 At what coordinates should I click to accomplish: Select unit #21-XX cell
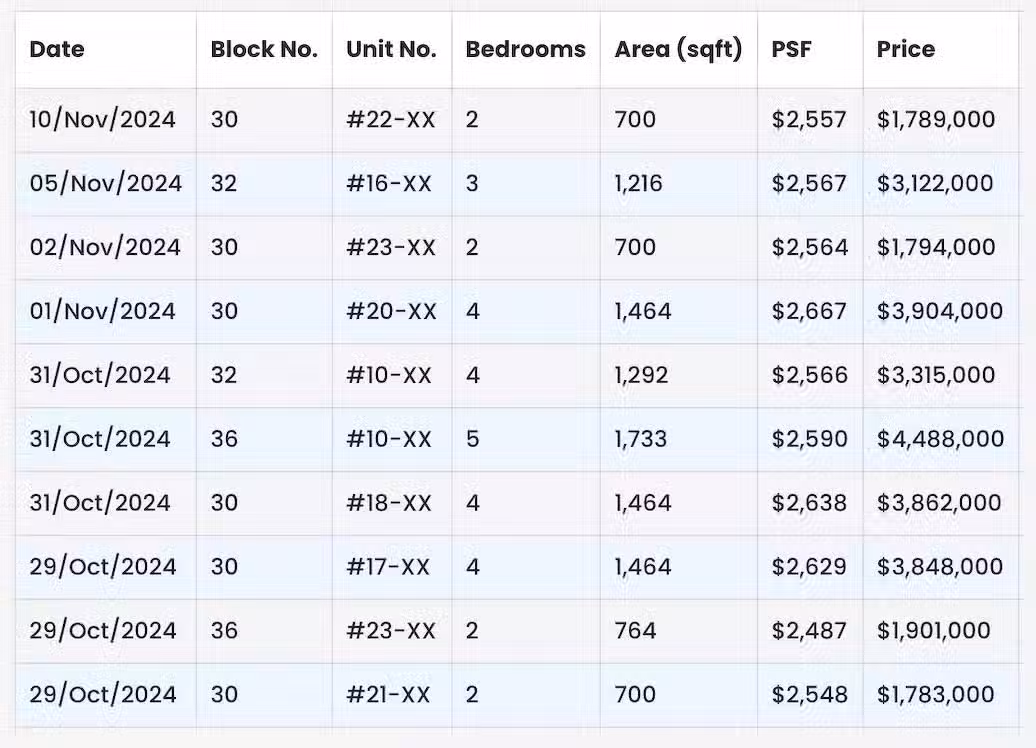tap(388, 694)
